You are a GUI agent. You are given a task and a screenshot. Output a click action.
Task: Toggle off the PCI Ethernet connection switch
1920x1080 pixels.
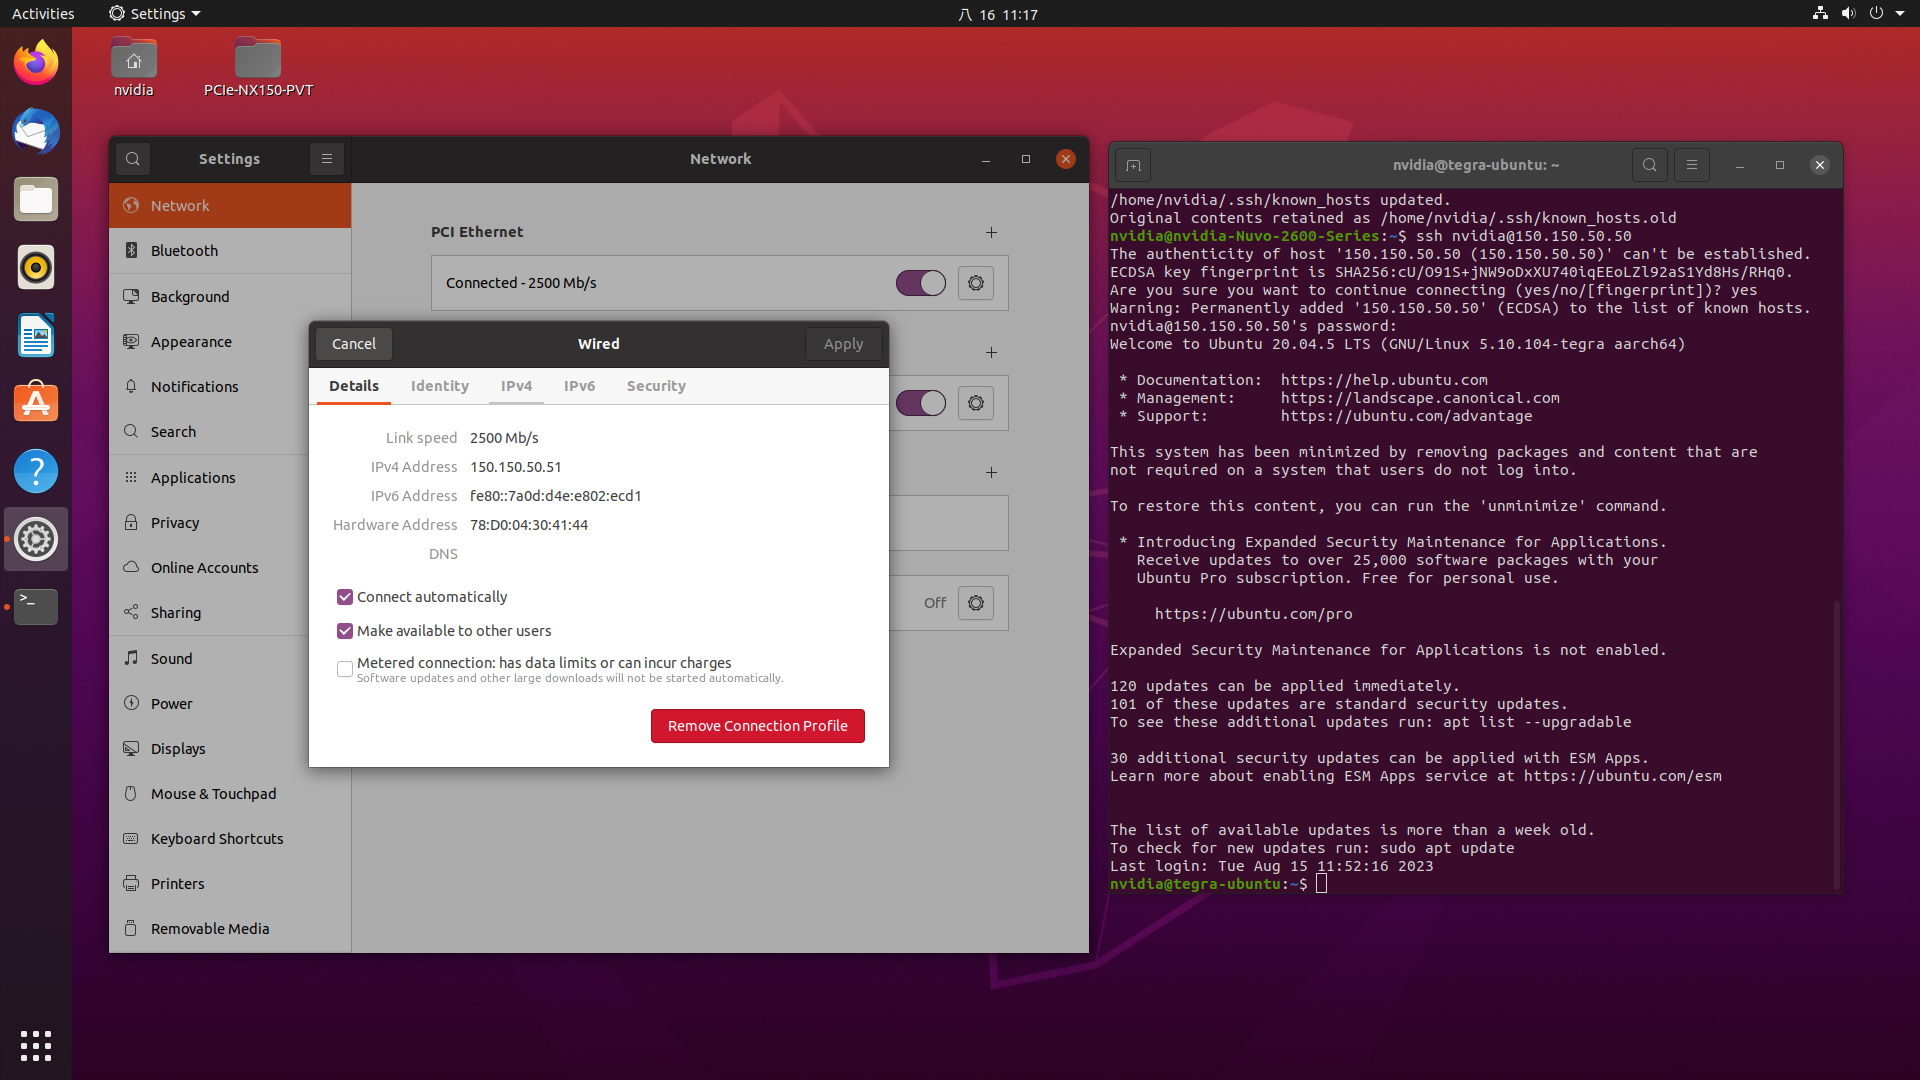(x=920, y=283)
